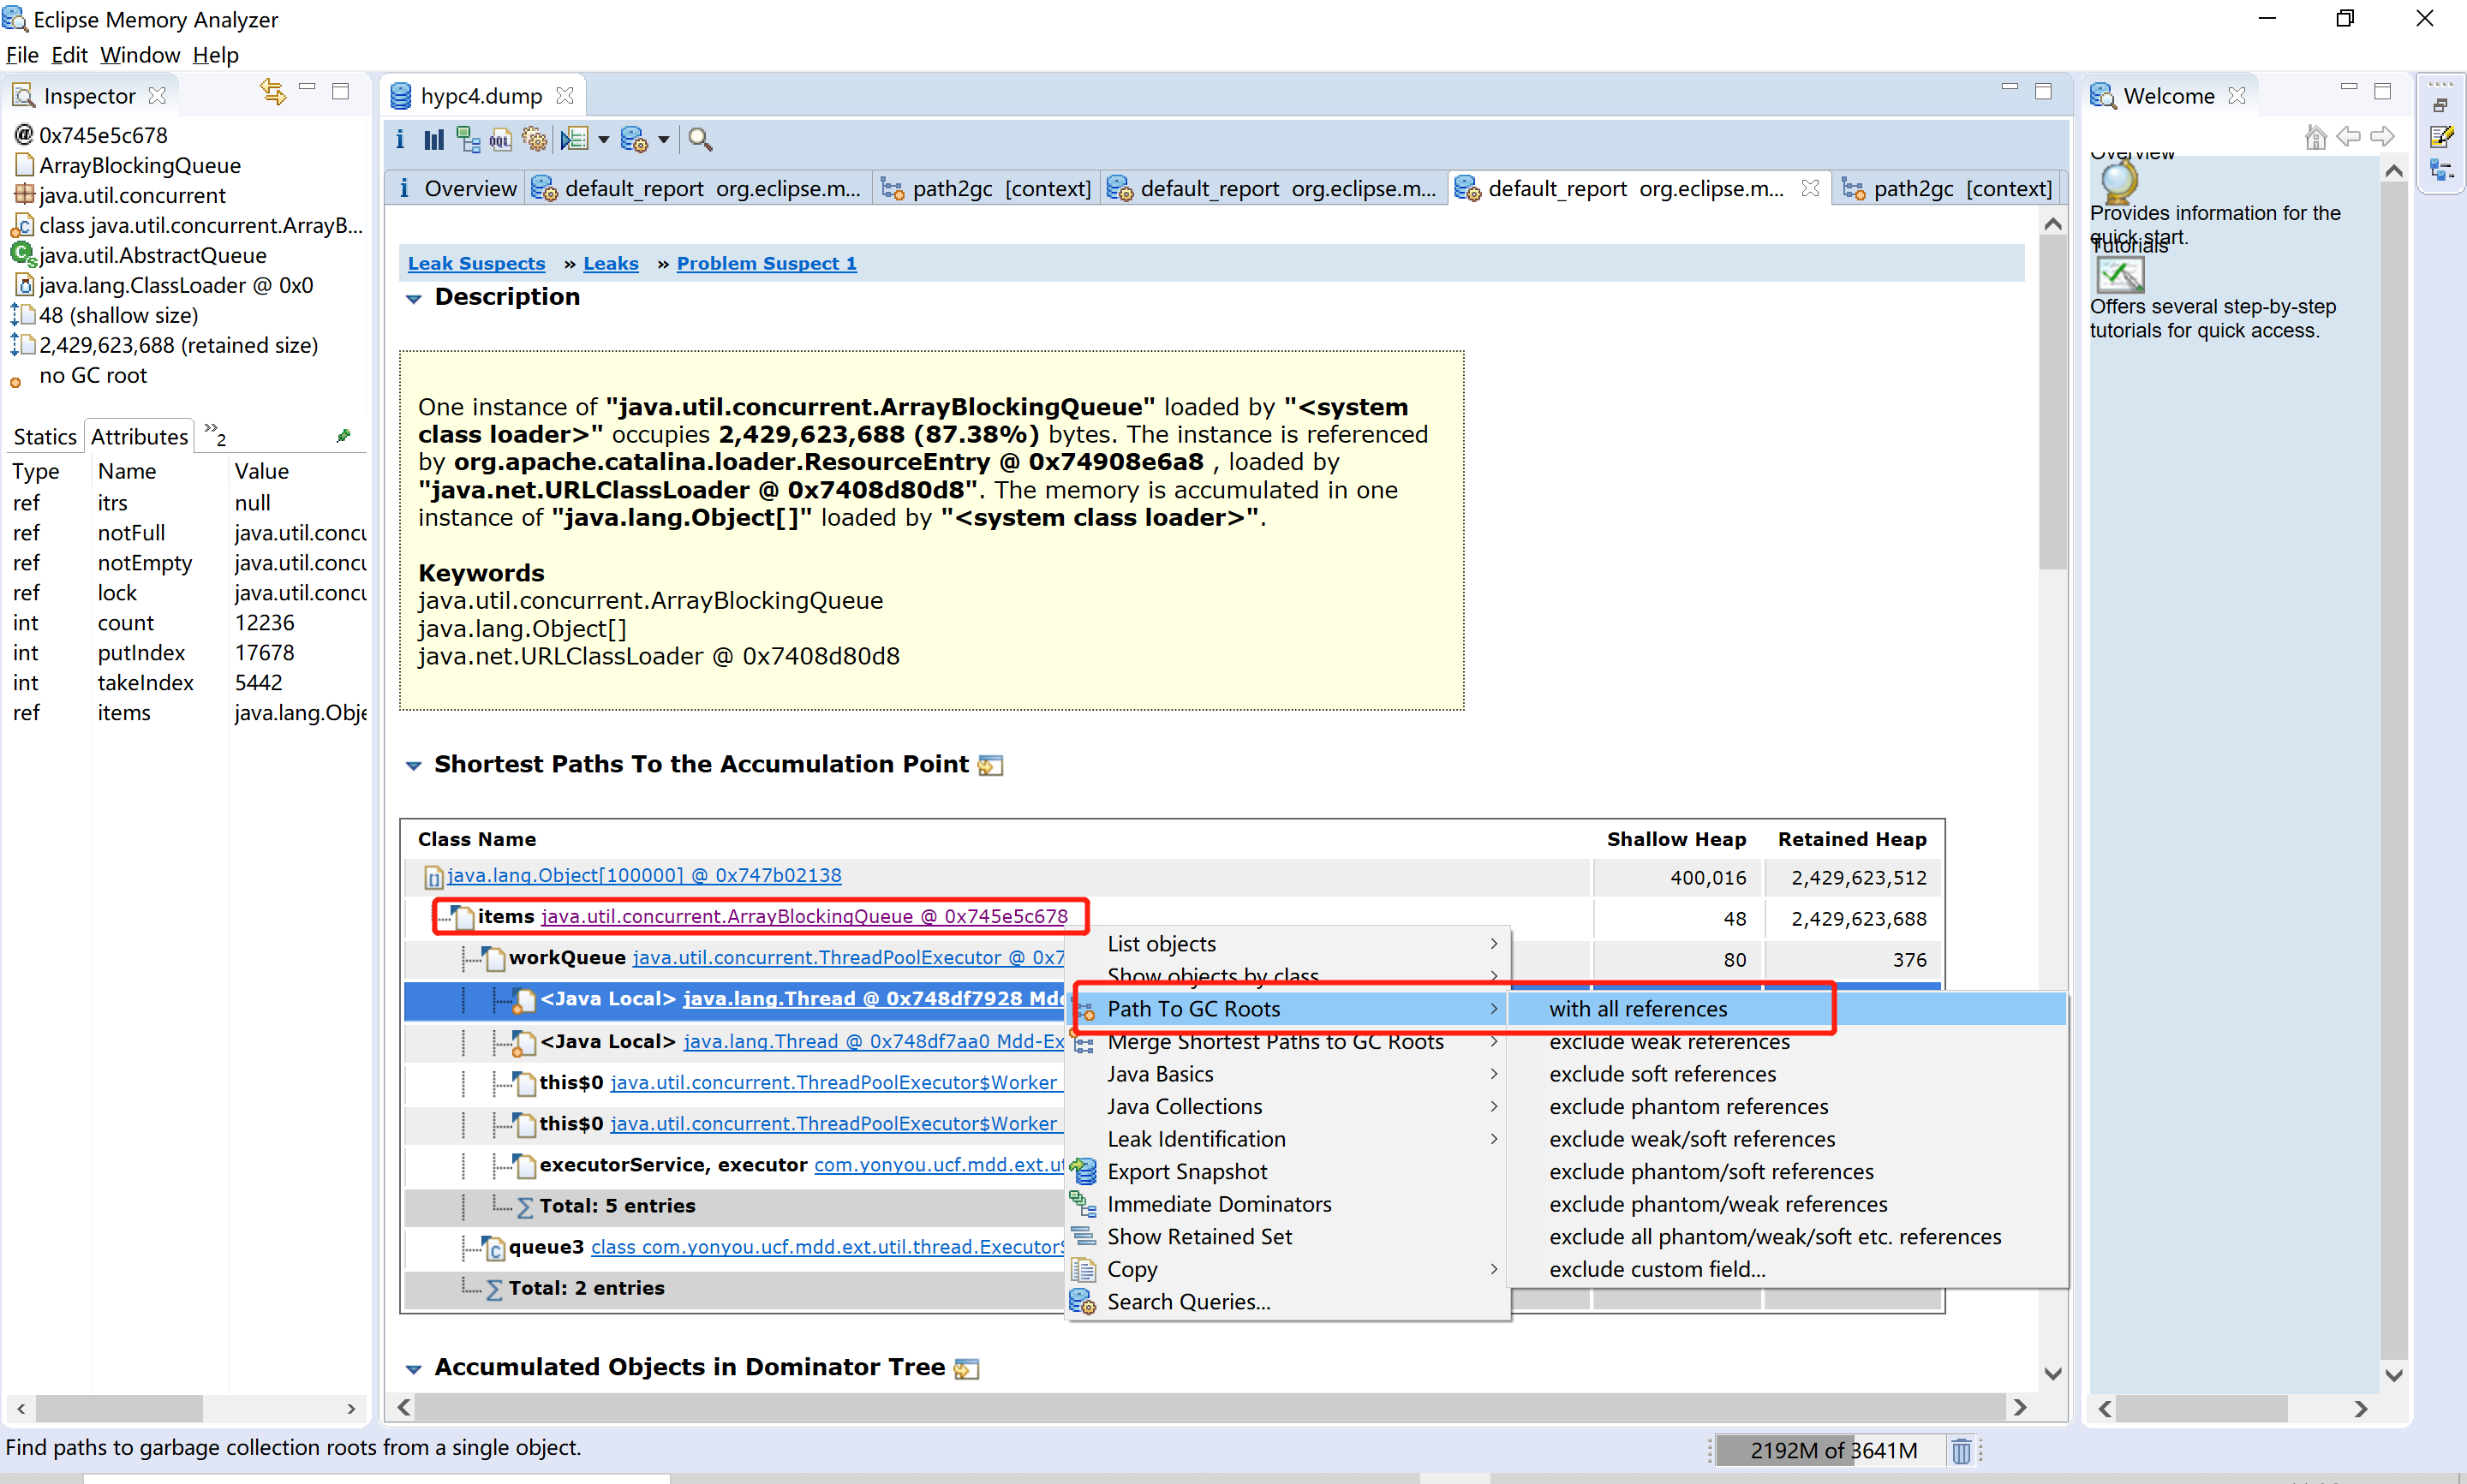The image size is (2467, 1484).
Task: Click the report's vertical scrollbar thumb
Action: (2052, 400)
